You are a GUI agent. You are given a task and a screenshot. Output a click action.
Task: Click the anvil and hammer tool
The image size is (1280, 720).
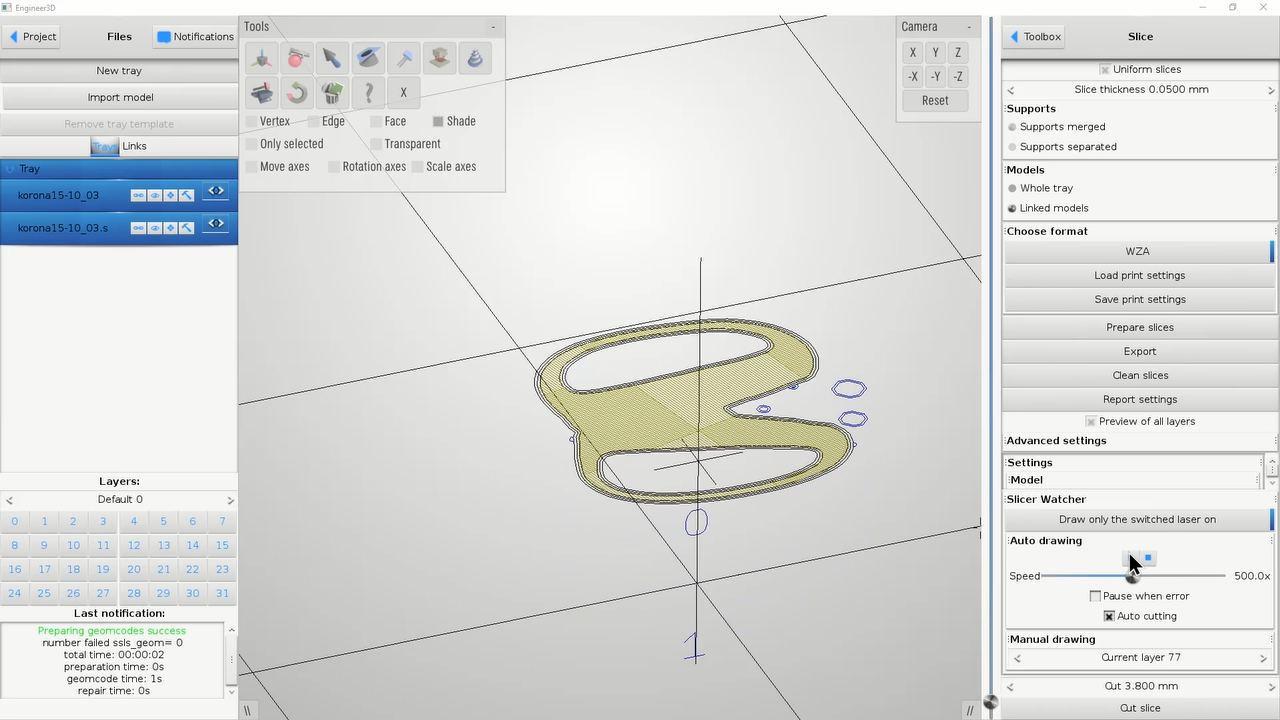(x=262, y=93)
